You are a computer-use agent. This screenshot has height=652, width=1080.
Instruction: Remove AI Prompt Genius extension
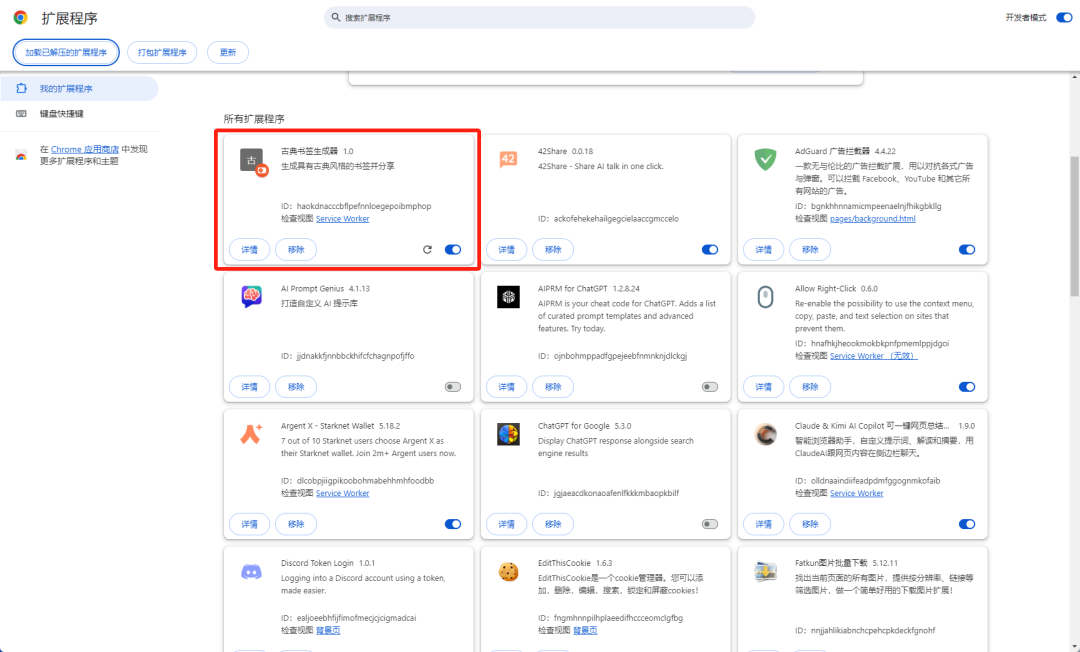tap(296, 387)
